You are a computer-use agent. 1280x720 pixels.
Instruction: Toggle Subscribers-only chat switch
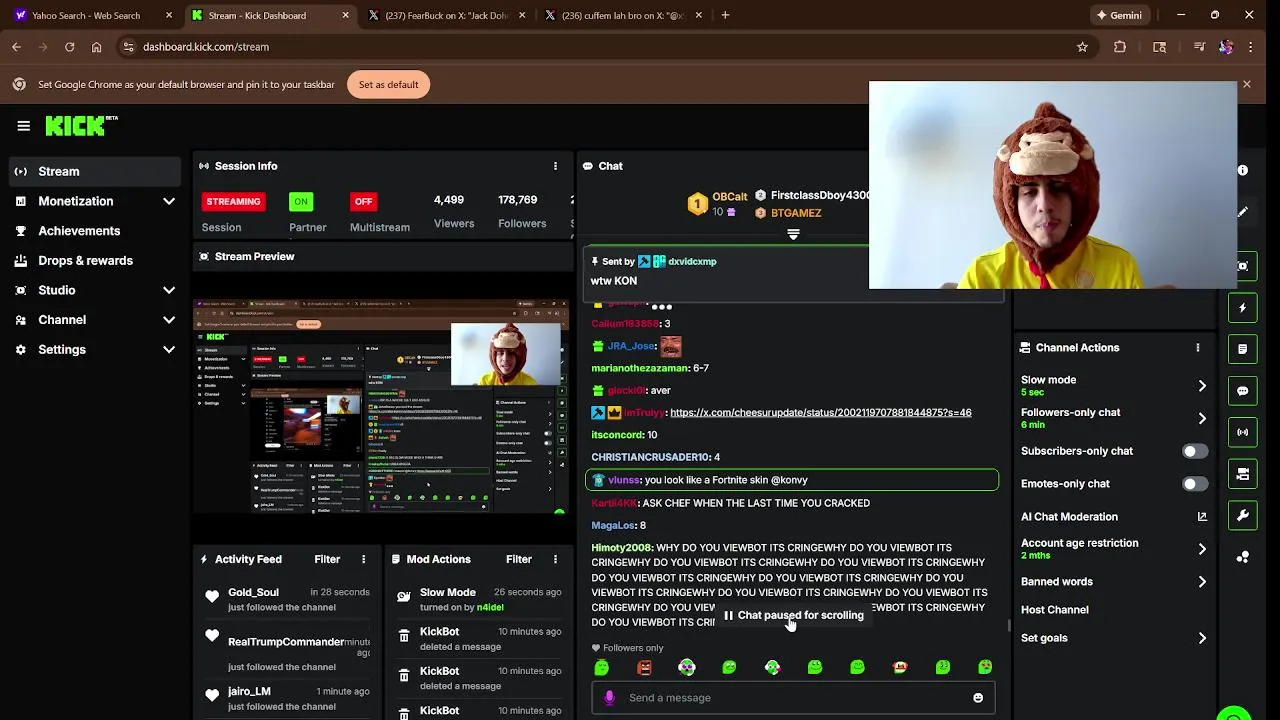coord(1195,451)
